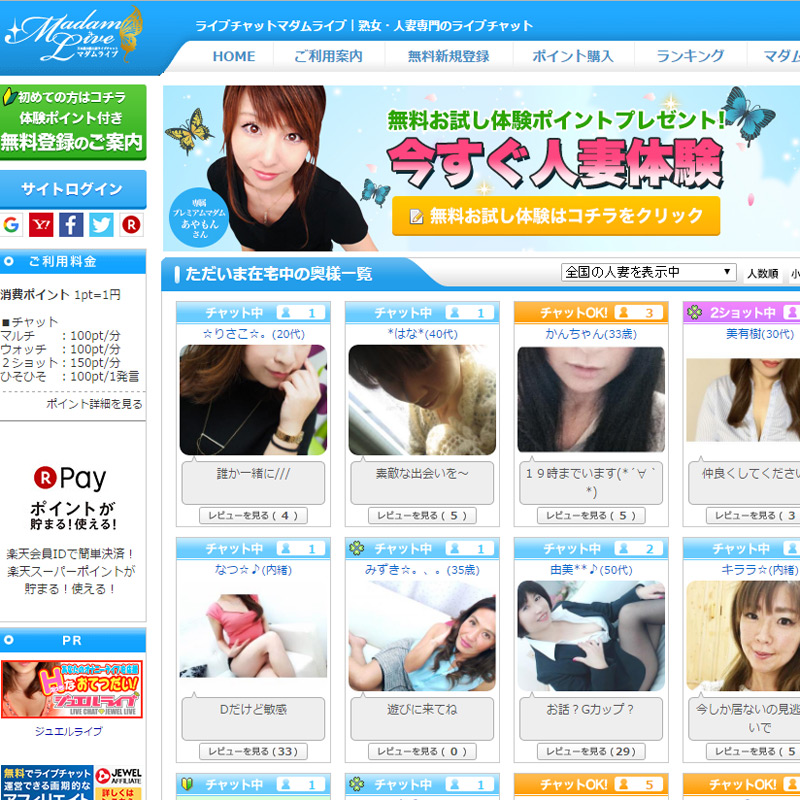Screen dimensions: 800x800
Task: View かんちゃん's reviews (5)
Action: (591, 516)
